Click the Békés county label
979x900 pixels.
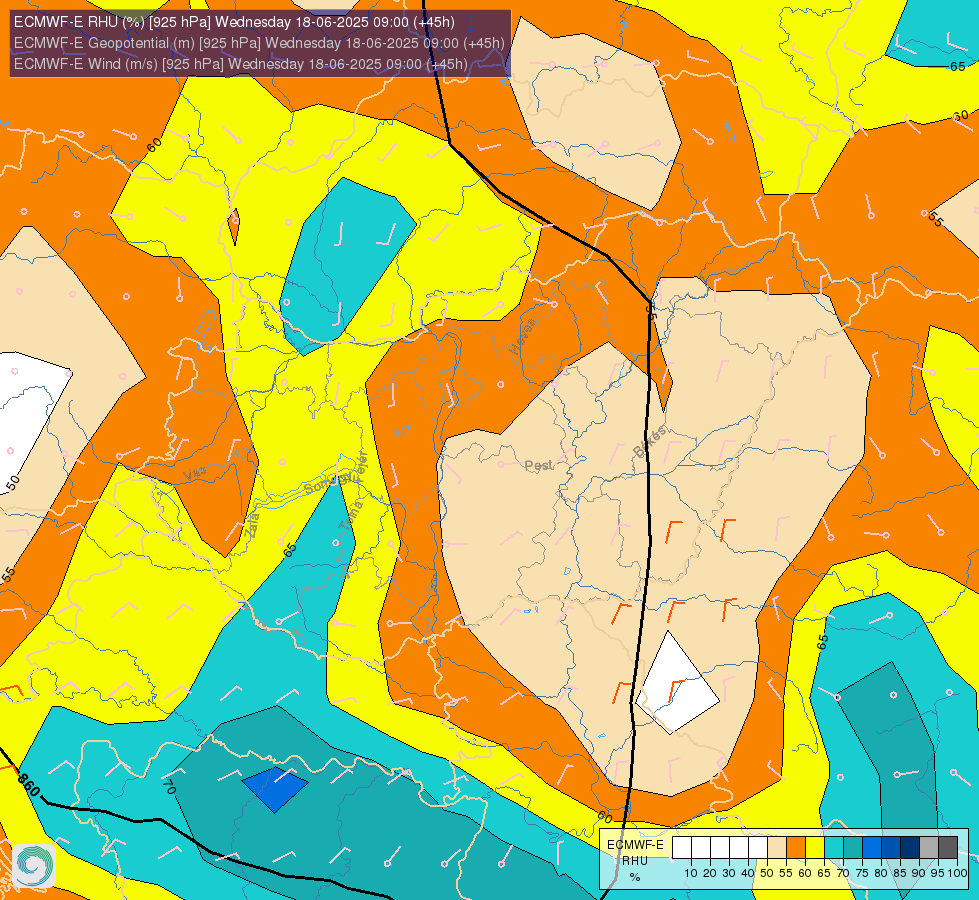pyautogui.click(x=649, y=442)
